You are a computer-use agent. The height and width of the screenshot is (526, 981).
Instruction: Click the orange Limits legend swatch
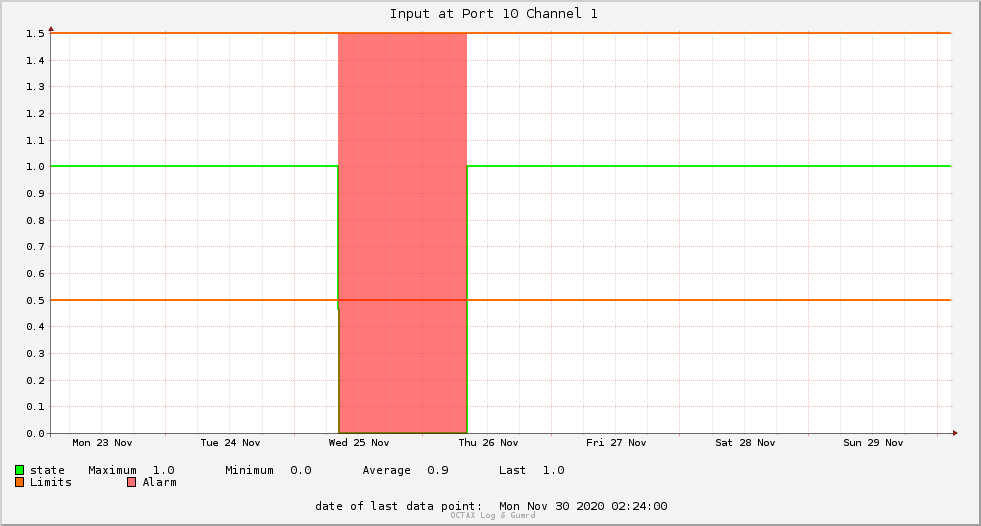click(19, 482)
